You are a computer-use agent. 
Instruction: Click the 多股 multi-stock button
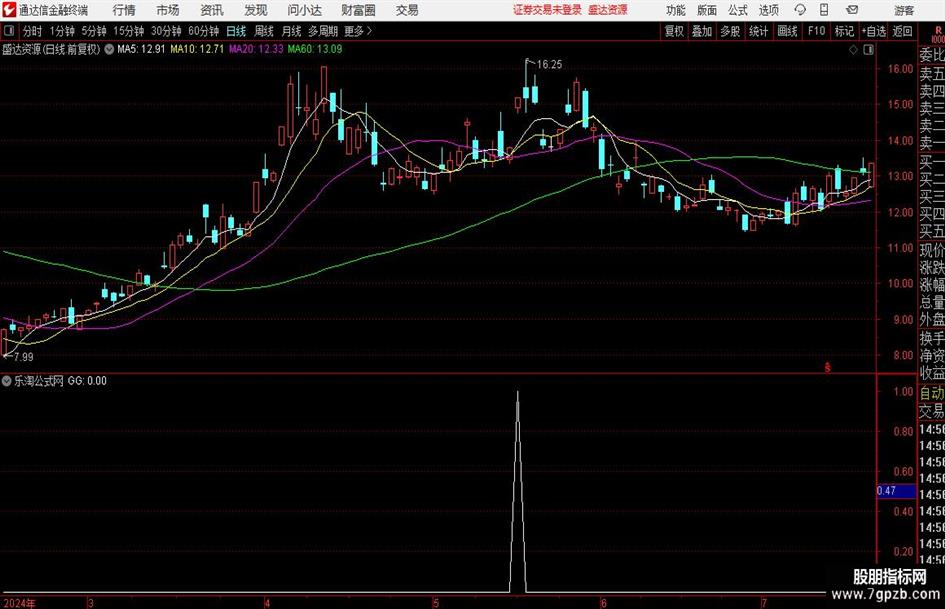[730, 31]
